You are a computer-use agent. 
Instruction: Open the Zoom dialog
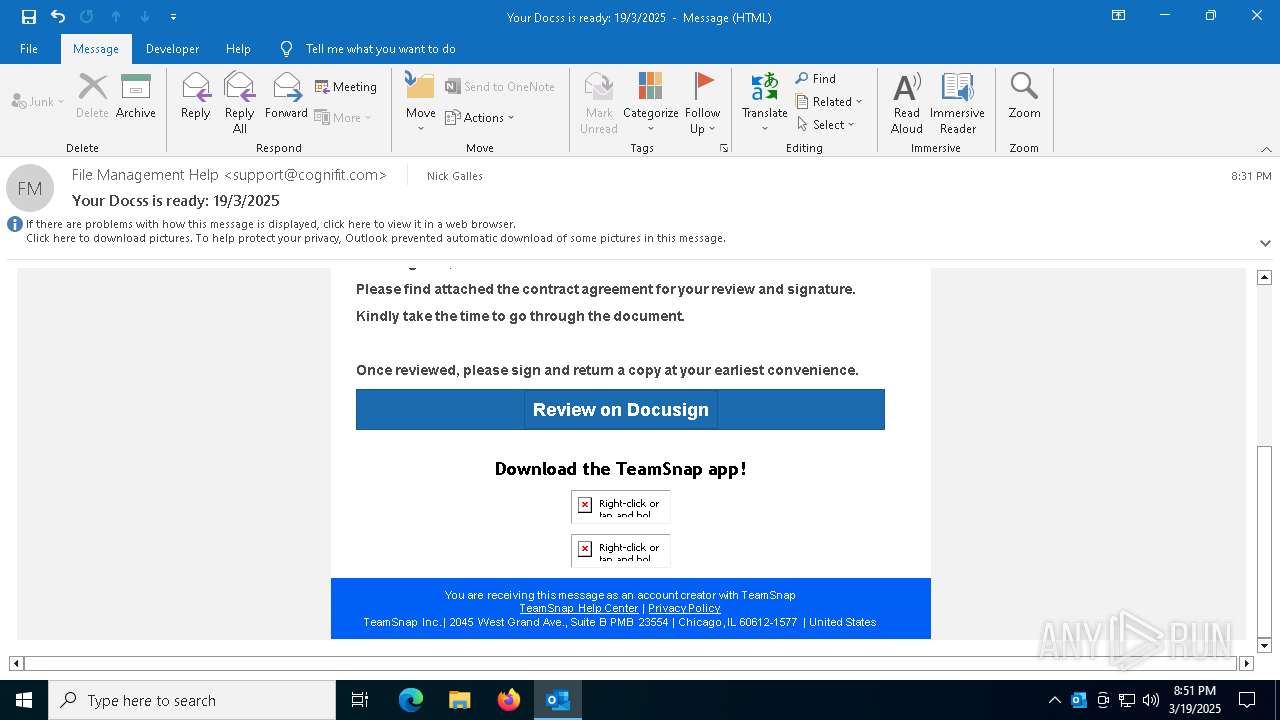coord(1024,96)
